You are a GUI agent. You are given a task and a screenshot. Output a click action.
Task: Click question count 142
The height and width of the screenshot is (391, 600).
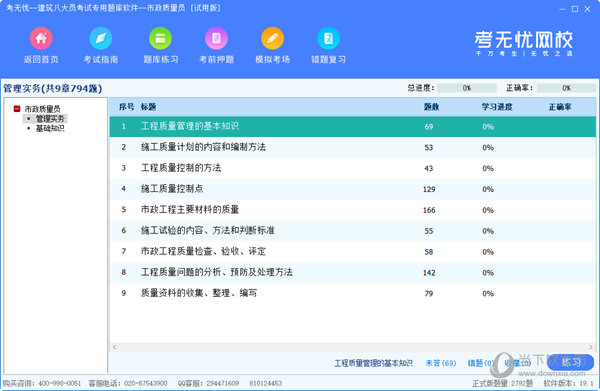[429, 272]
